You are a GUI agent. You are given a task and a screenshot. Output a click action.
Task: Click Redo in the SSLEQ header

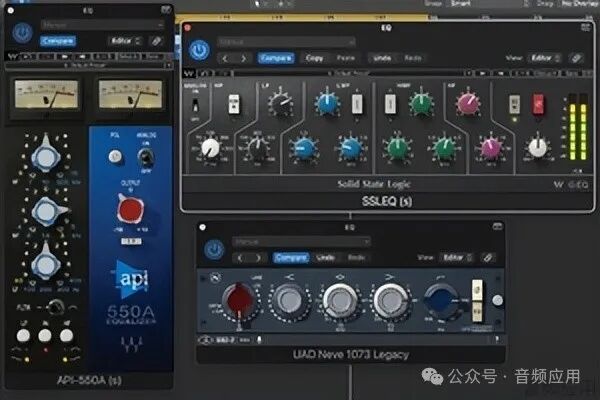tap(412, 58)
